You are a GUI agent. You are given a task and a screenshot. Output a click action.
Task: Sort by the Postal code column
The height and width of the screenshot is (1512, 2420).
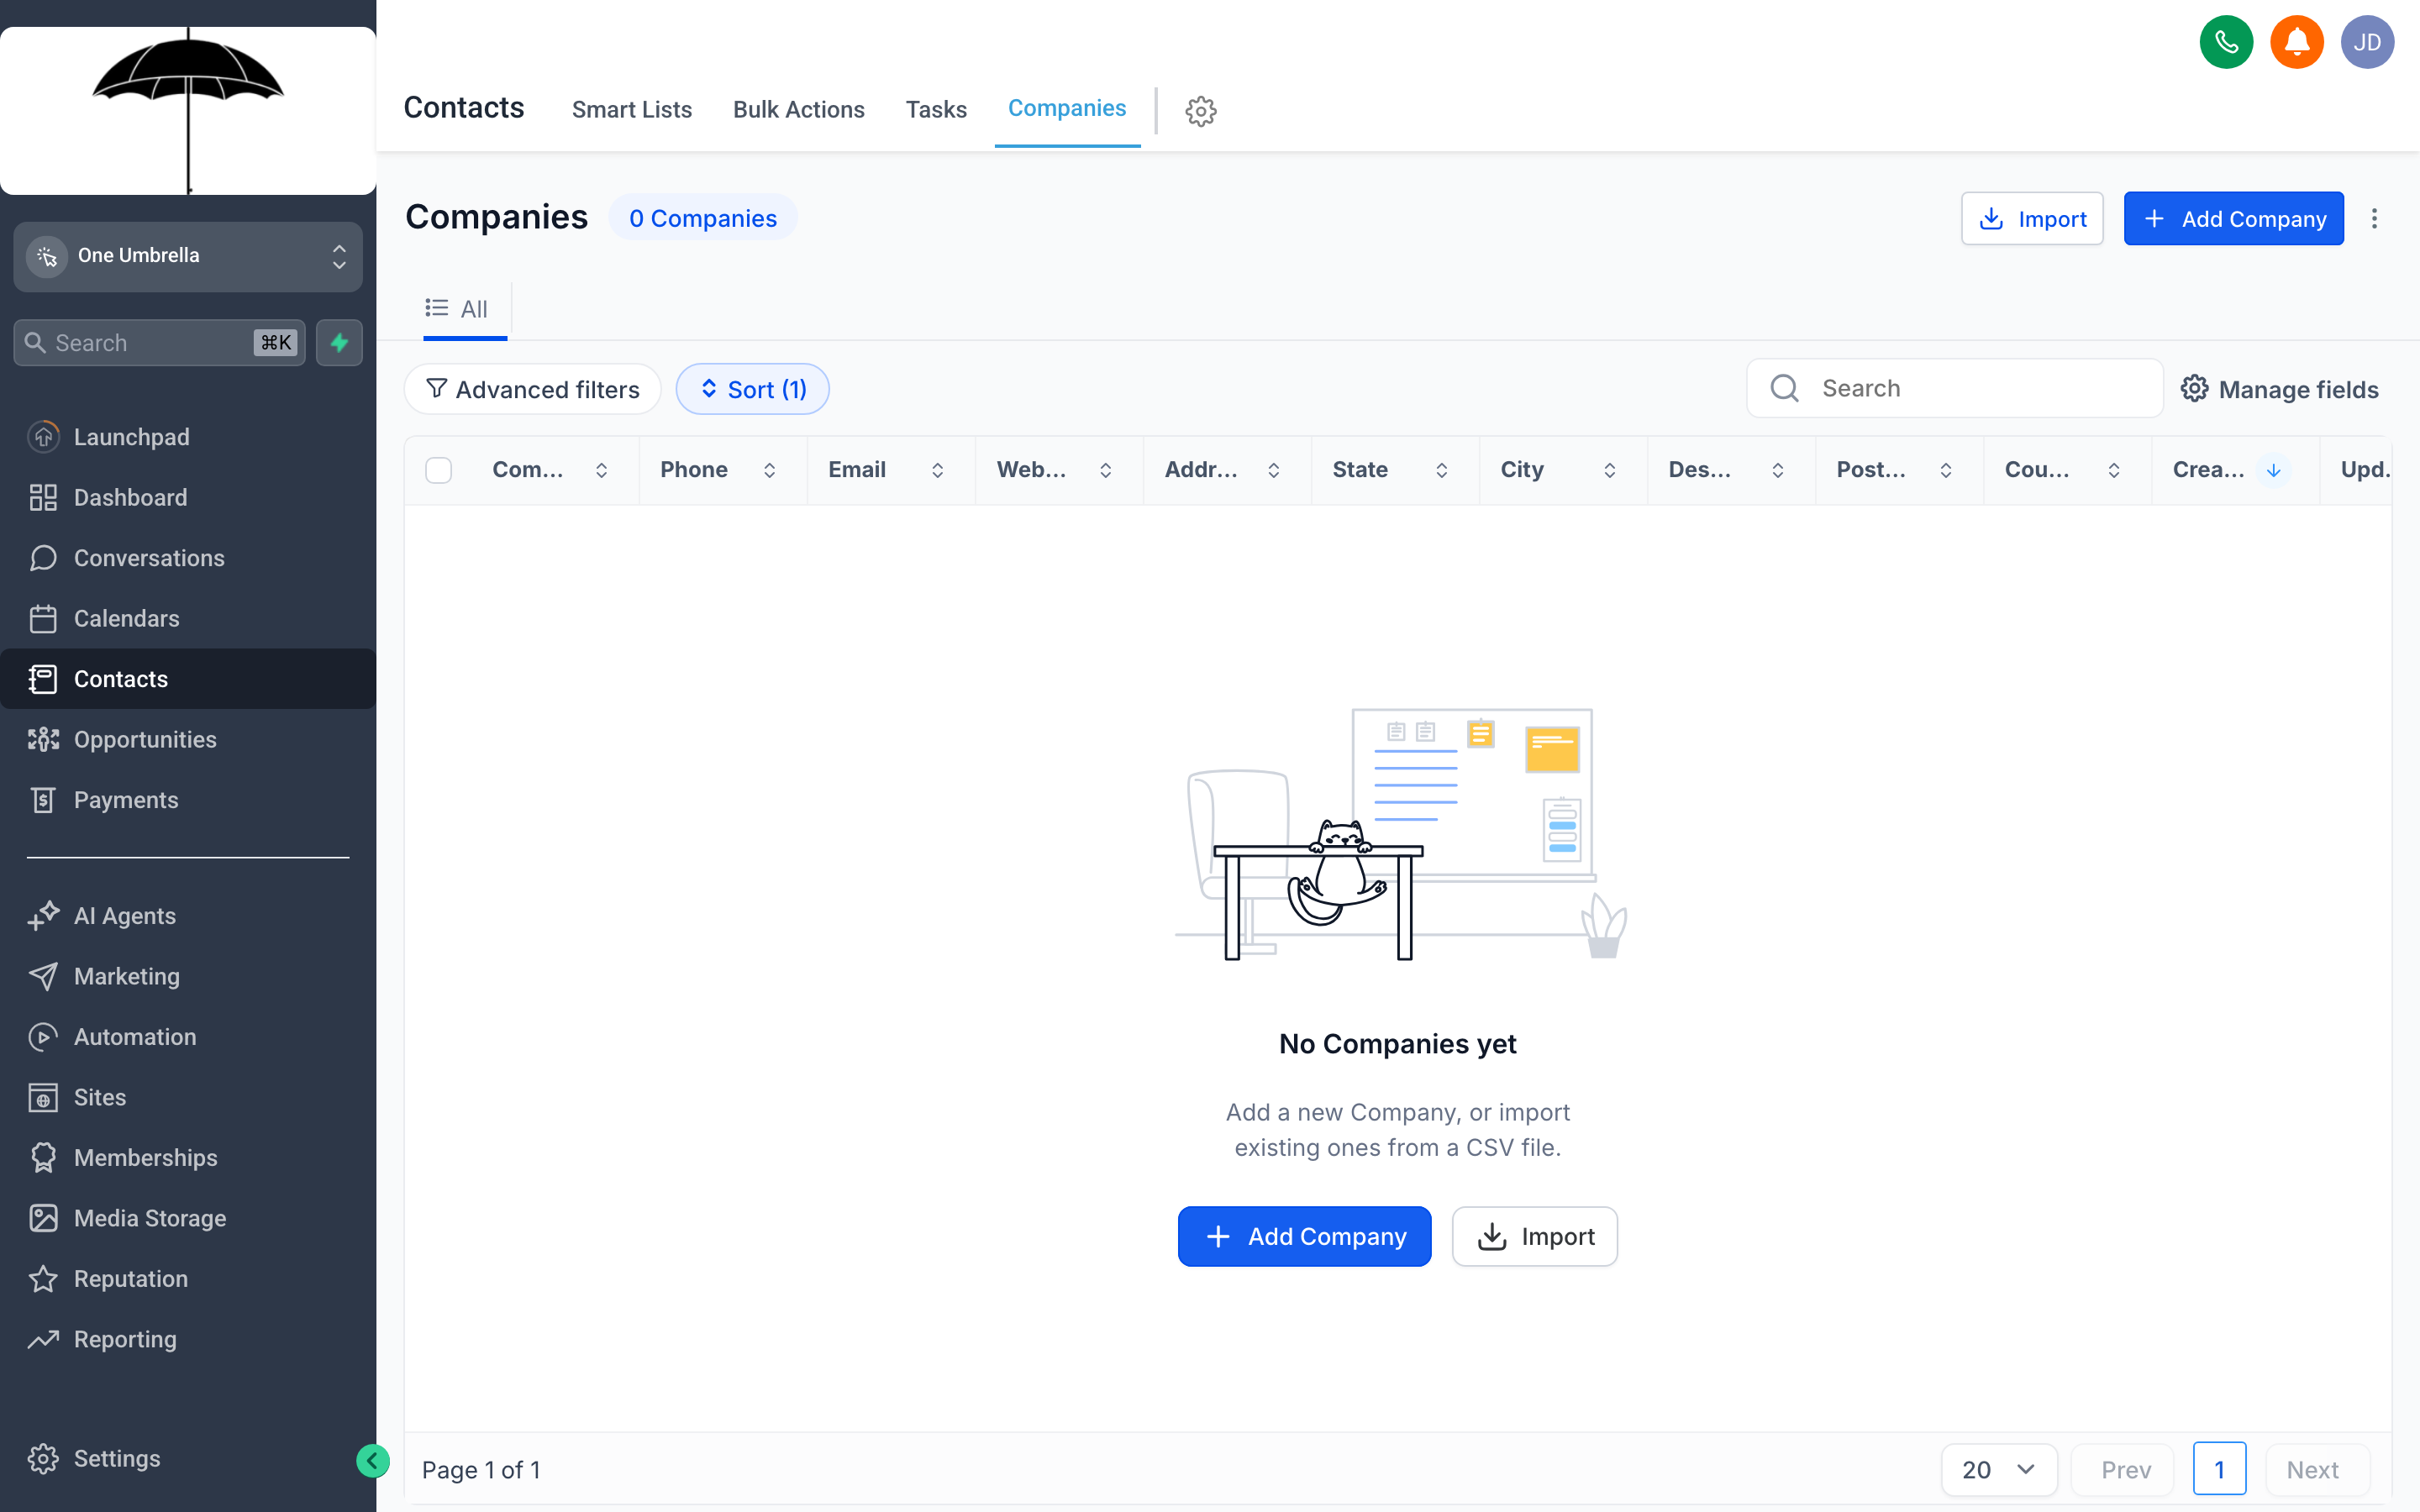click(1945, 470)
